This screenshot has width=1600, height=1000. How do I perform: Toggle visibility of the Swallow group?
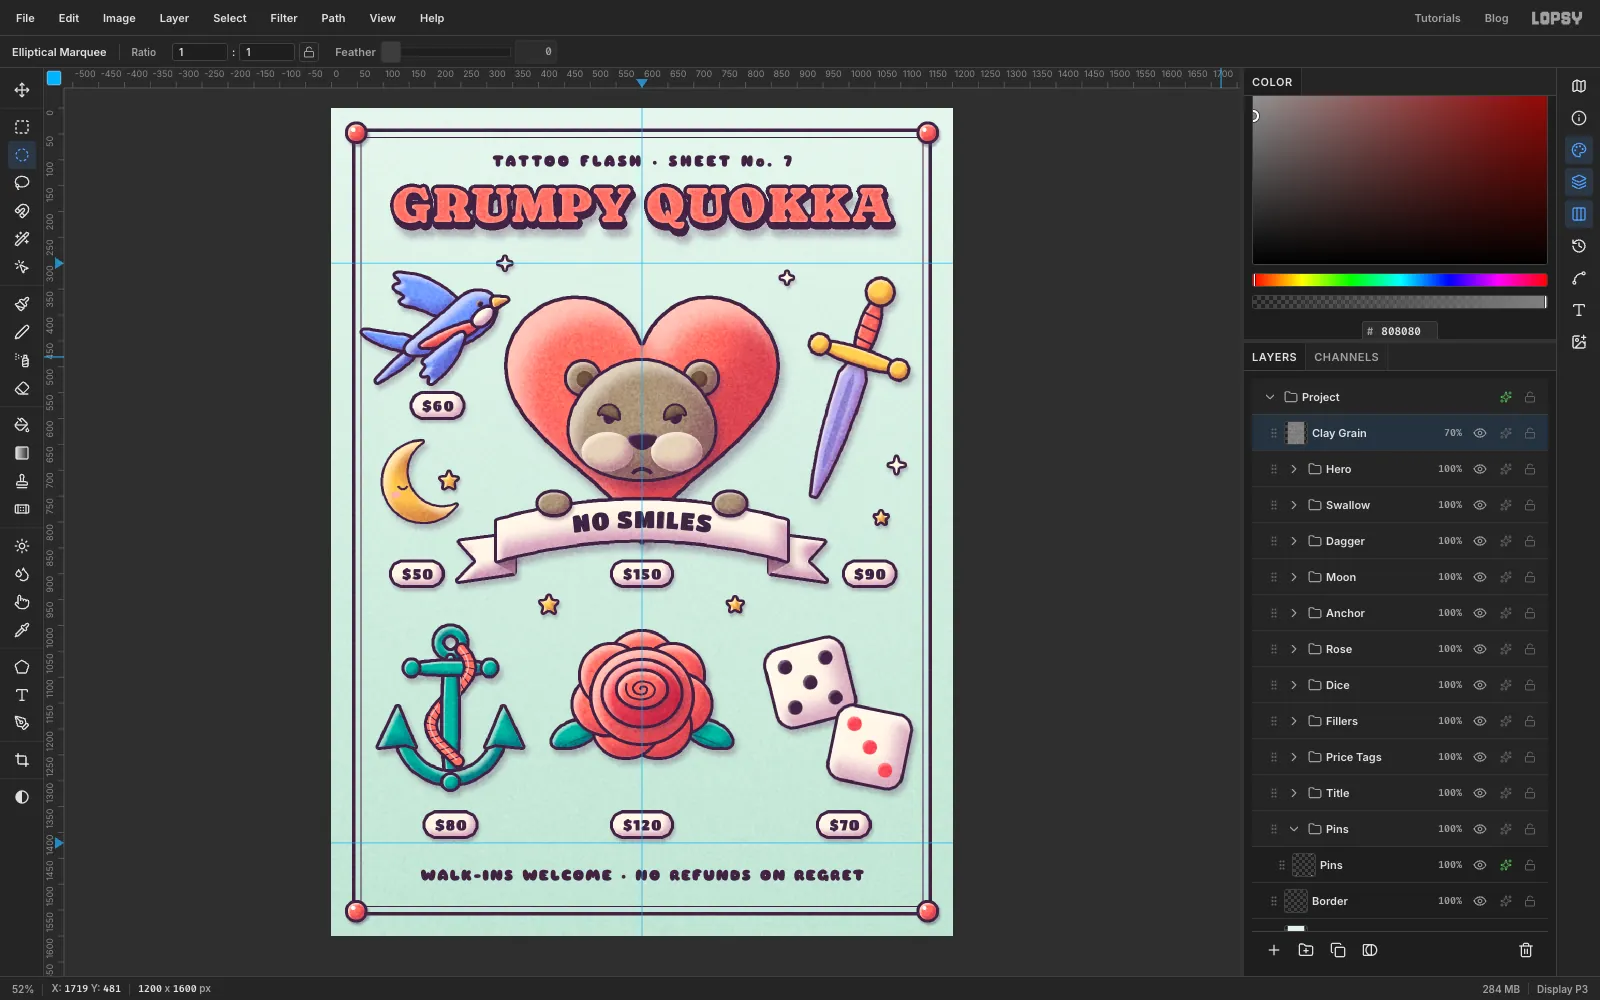[x=1480, y=505]
